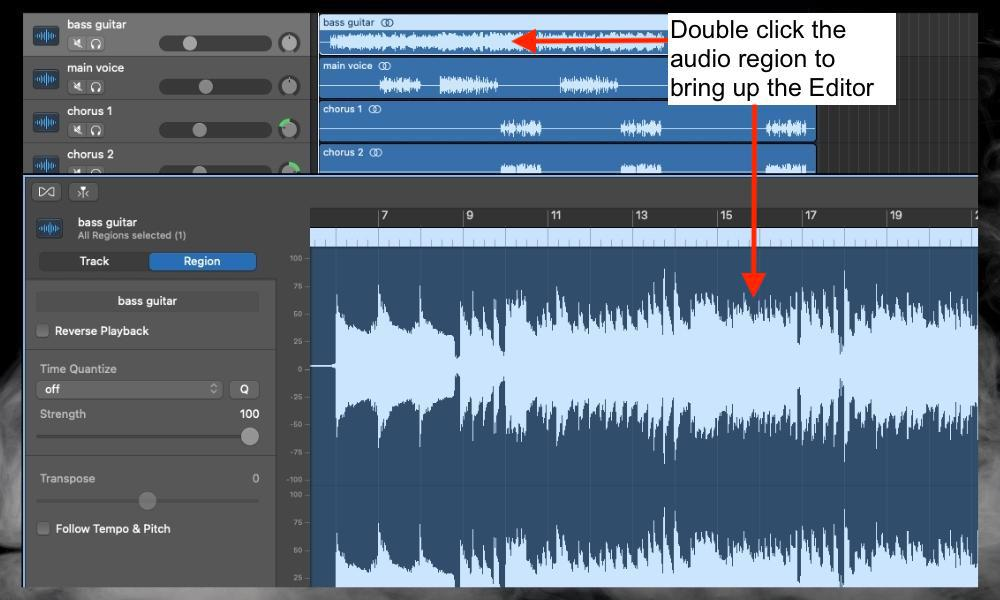Image resolution: width=1000 pixels, height=600 pixels.
Task: Click the 'All Regions selected (1)' text
Action: 131,235
